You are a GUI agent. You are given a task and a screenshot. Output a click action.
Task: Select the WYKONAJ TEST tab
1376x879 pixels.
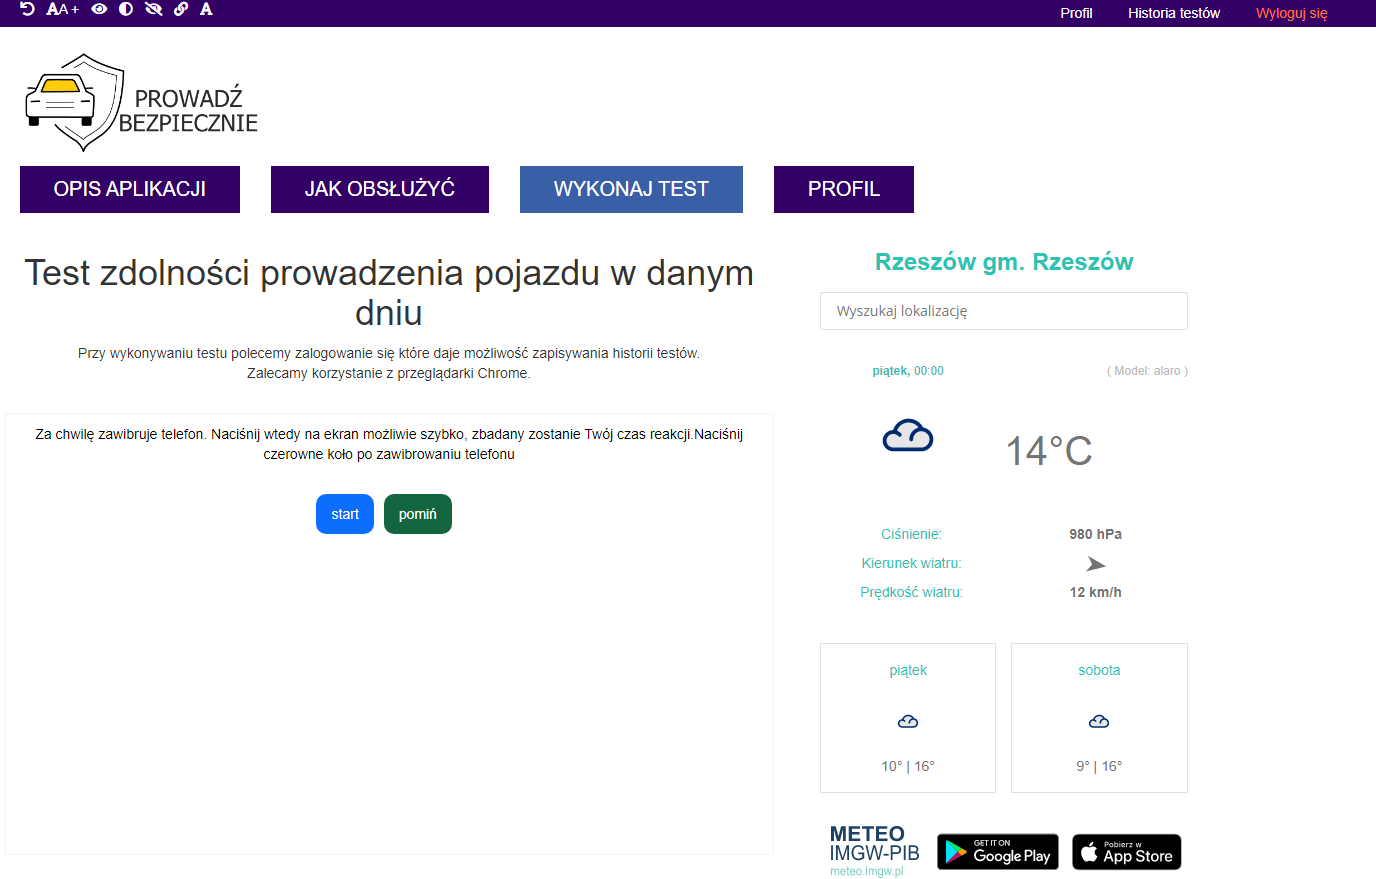tap(631, 189)
